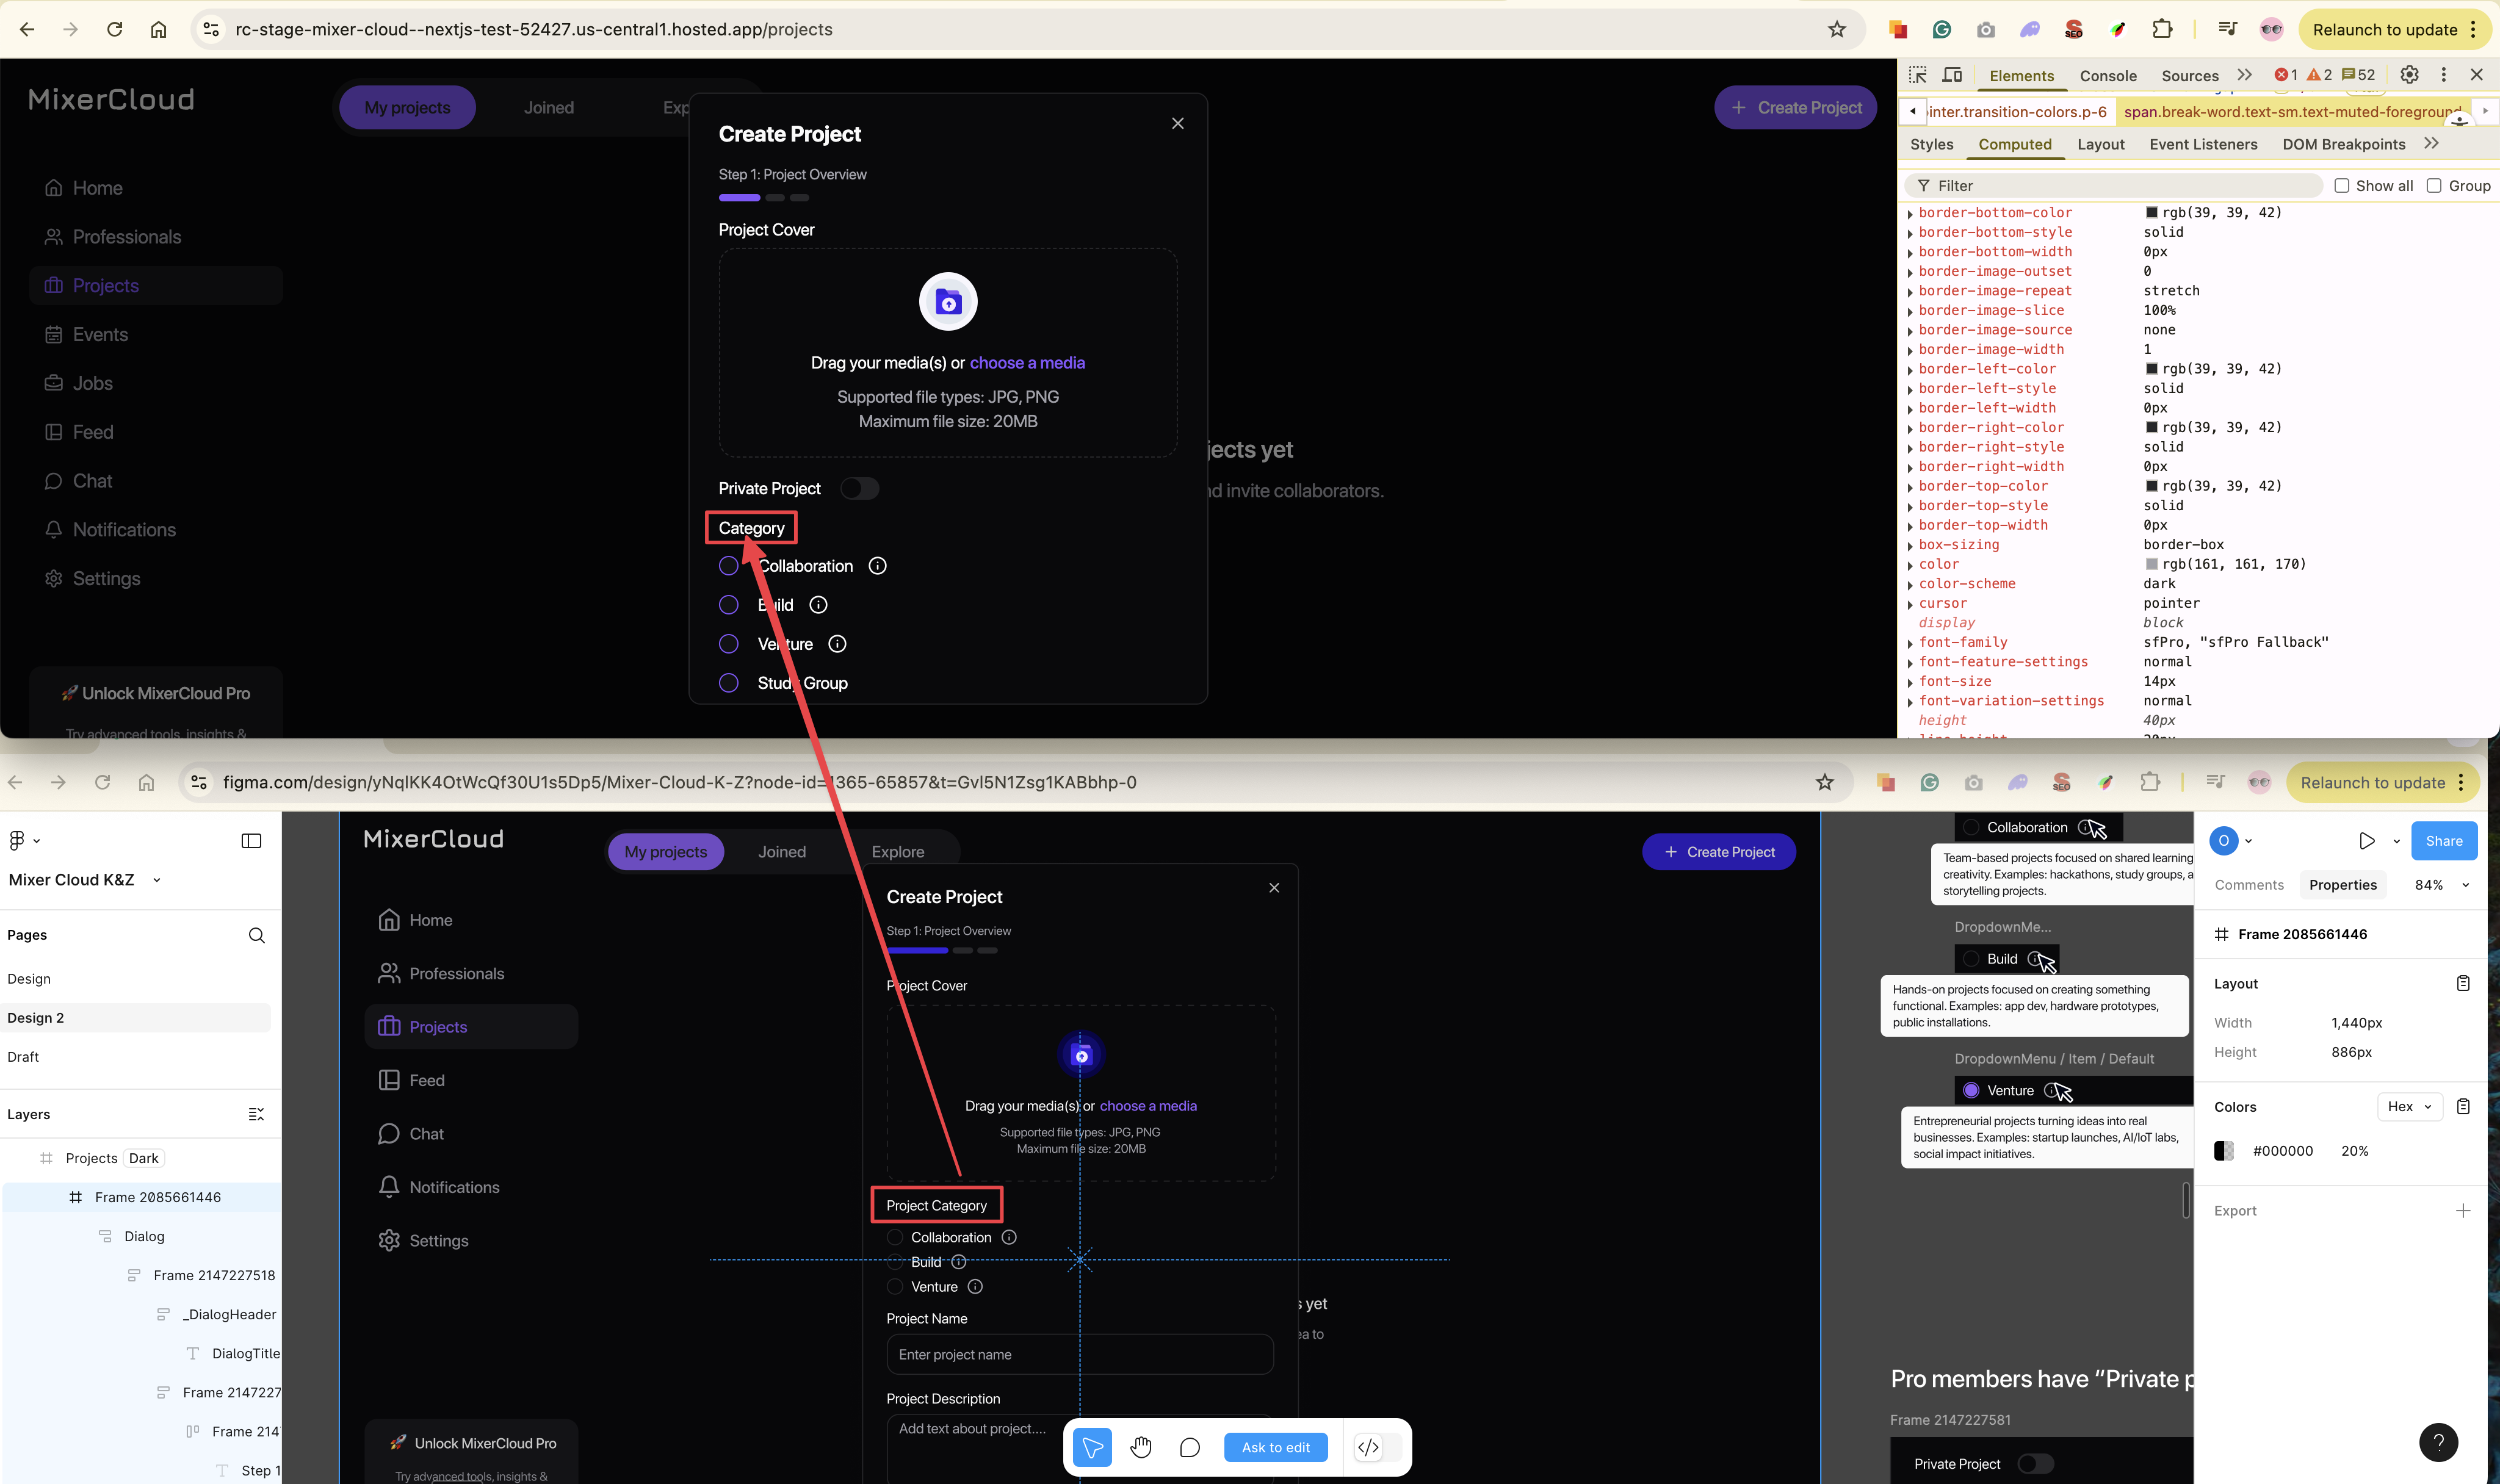The height and width of the screenshot is (1484, 2500).
Task: Open DevTools inspect element picker
Action: coord(1917,75)
